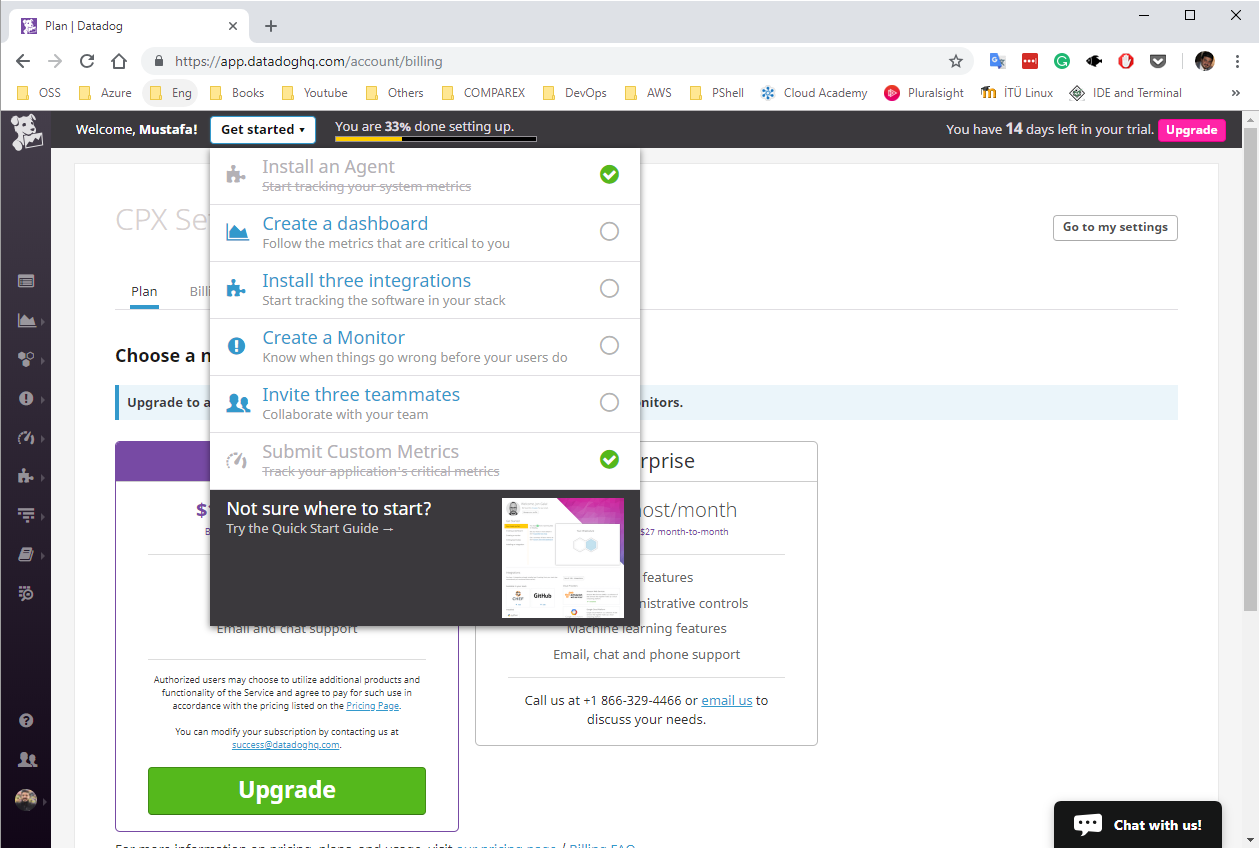The width and height of the screenshot is (1259, 848).
Task: Go to the browser home page
Action: (x=119, y=61)
